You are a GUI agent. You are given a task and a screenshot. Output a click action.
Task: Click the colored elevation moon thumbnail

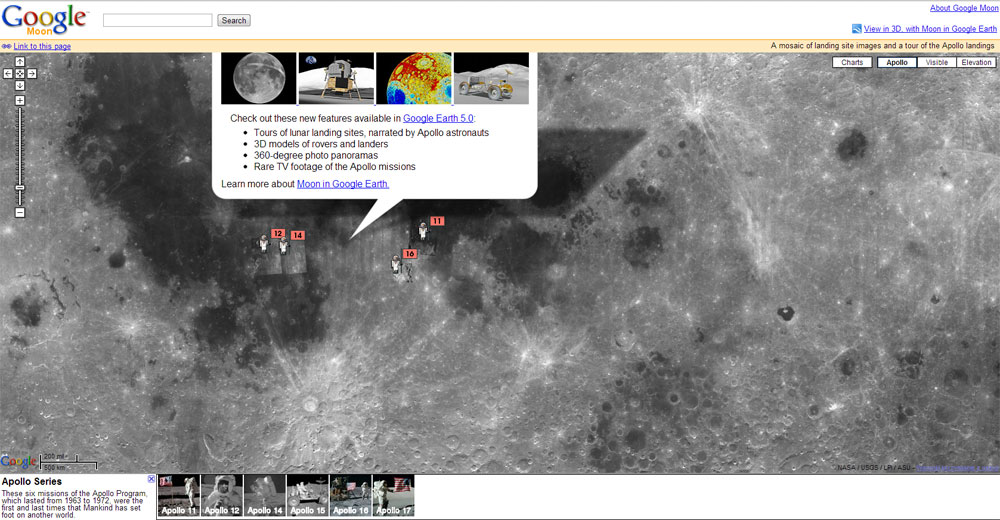coord(414,78)
